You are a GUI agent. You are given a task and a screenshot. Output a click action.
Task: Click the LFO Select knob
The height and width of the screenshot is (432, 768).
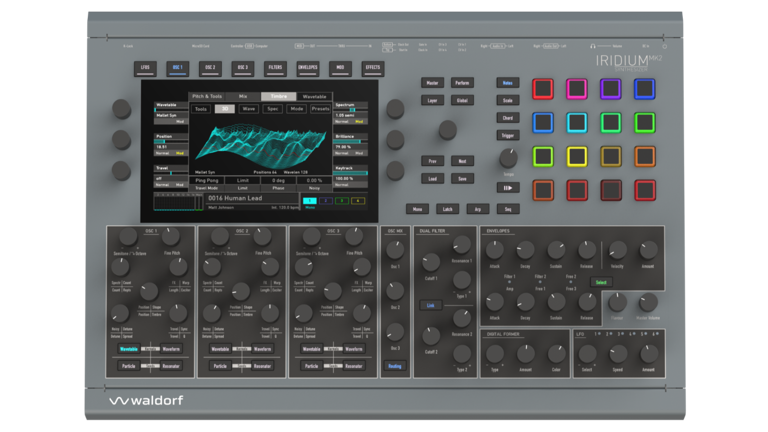(587, 354)
